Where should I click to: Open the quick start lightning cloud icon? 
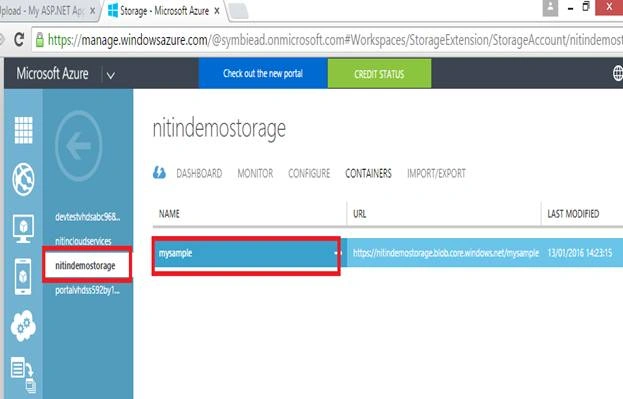click(159, 173)
